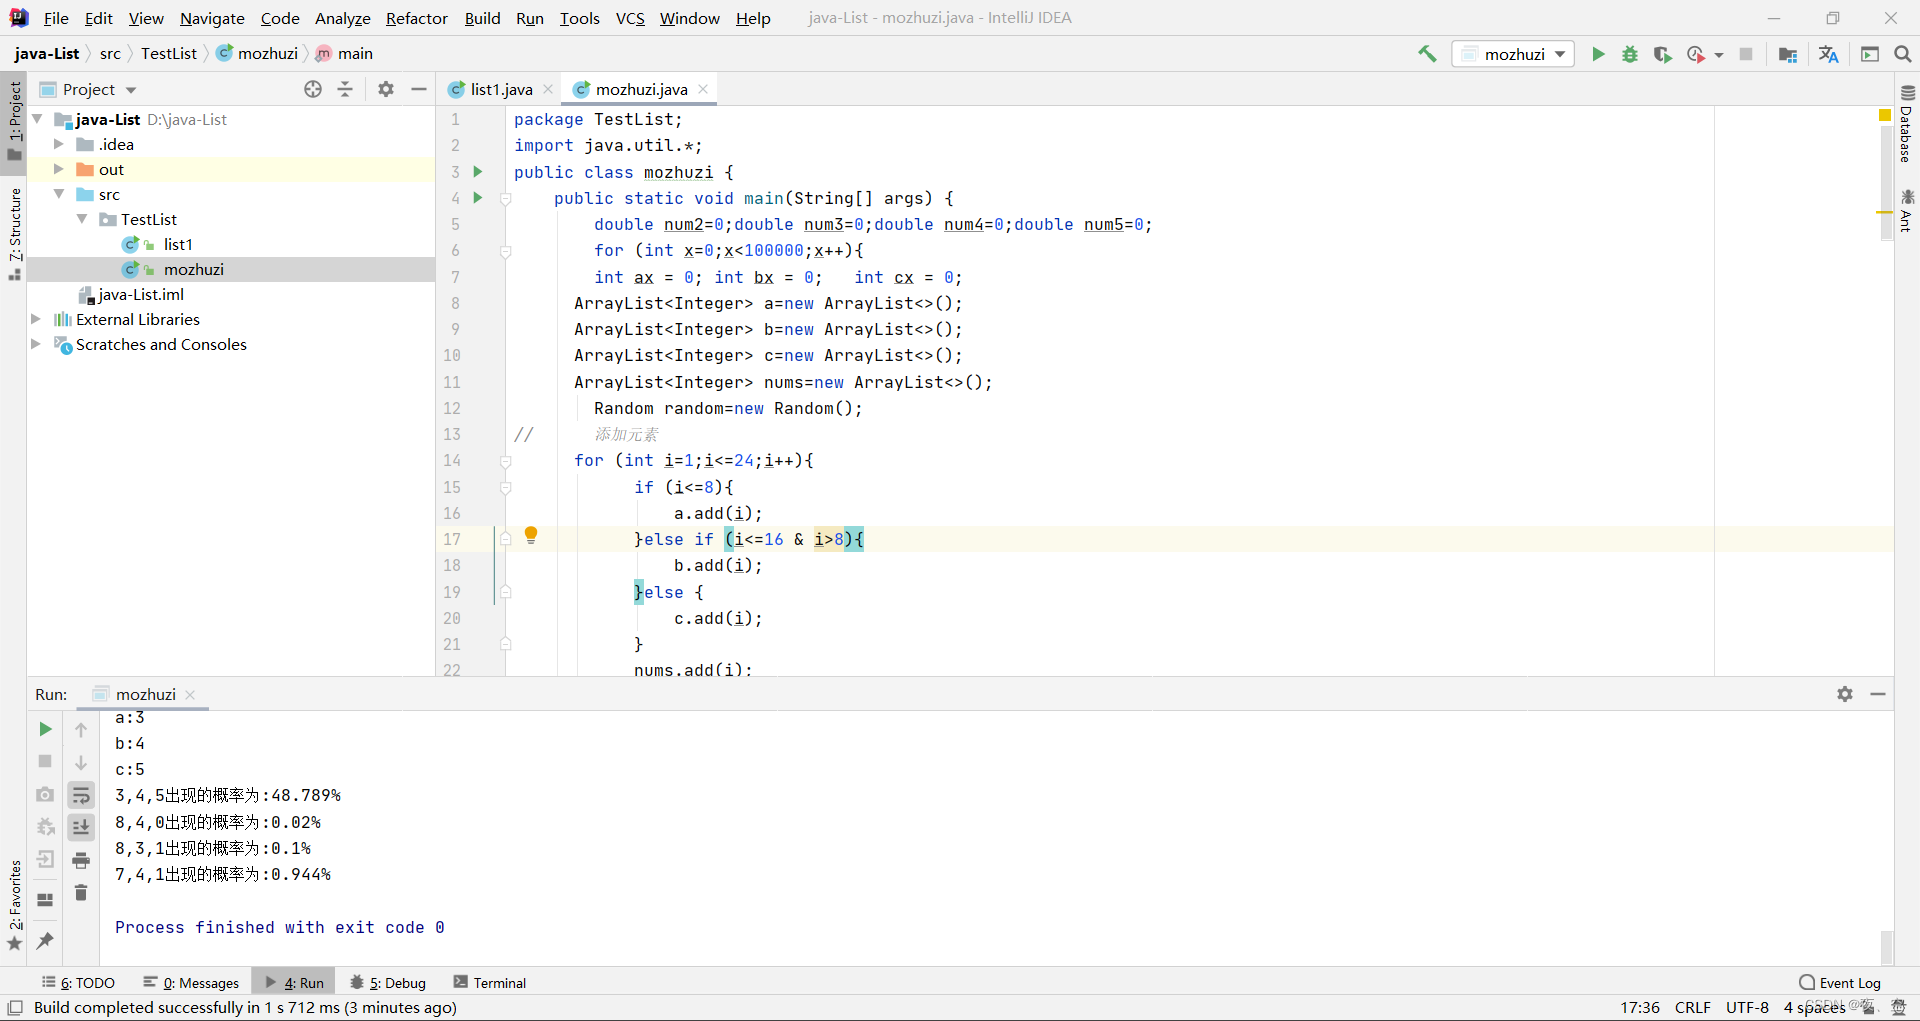The image size is (1920, 1021).
Task: Open the TODO tool window
Action: click(x=79, y=983)
